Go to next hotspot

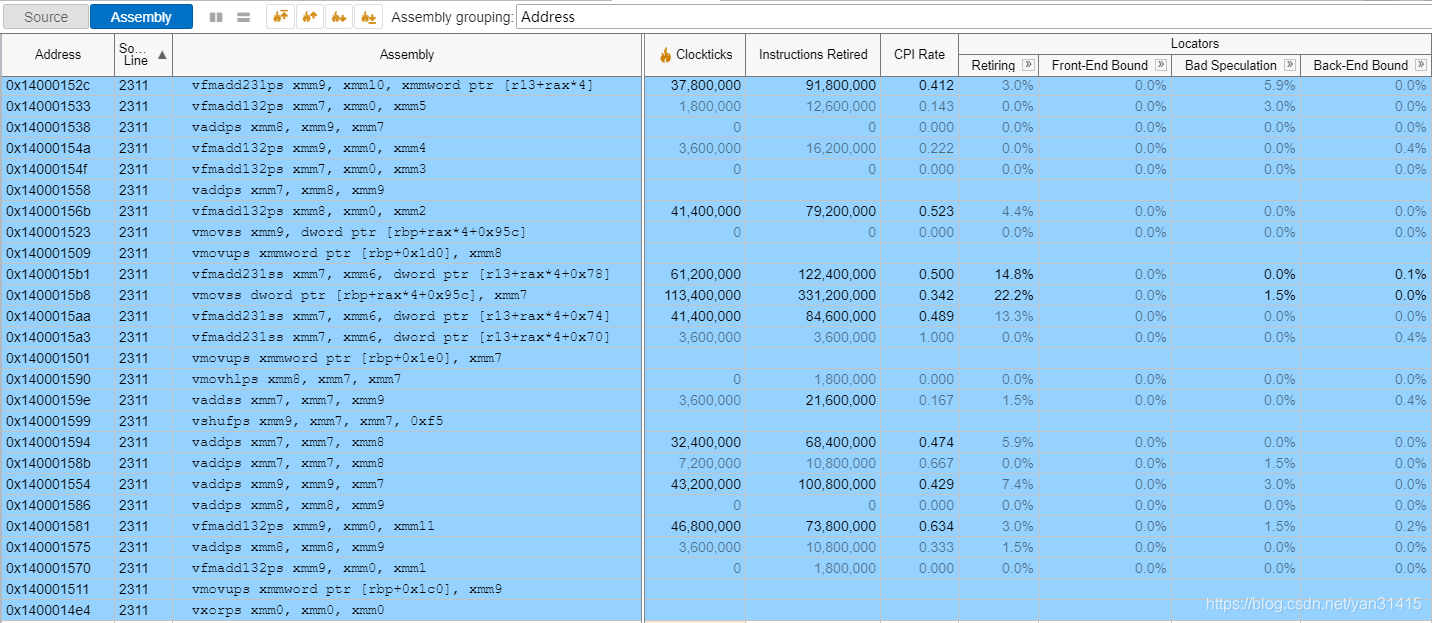(340, 17)
